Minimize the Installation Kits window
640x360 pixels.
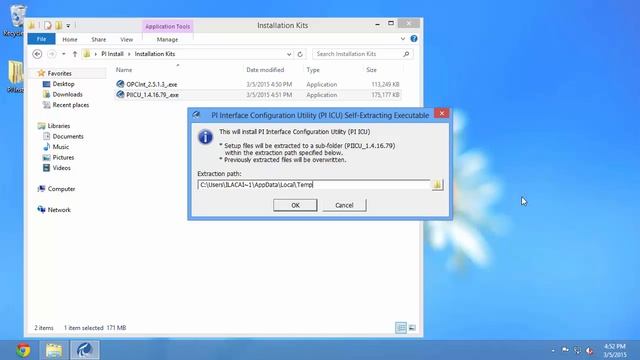click(x=377, y=24)
